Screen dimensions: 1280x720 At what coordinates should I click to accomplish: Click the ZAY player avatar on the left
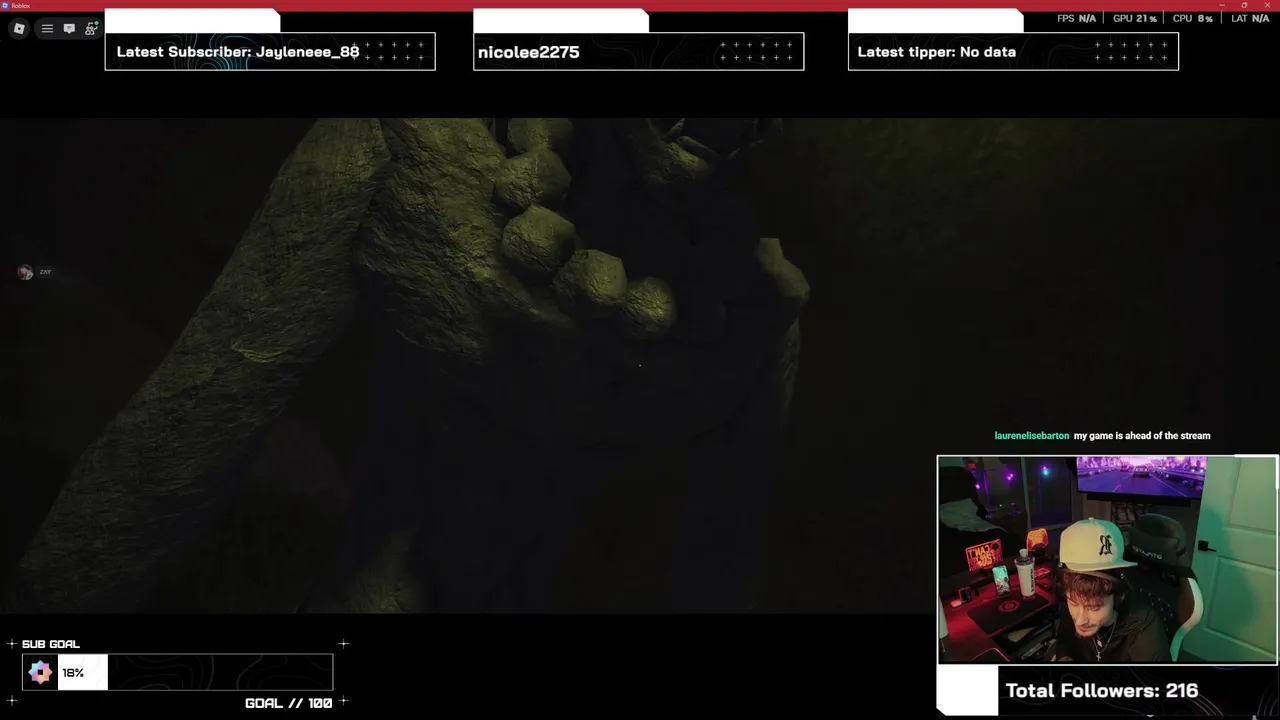click(x=26, y=272)
